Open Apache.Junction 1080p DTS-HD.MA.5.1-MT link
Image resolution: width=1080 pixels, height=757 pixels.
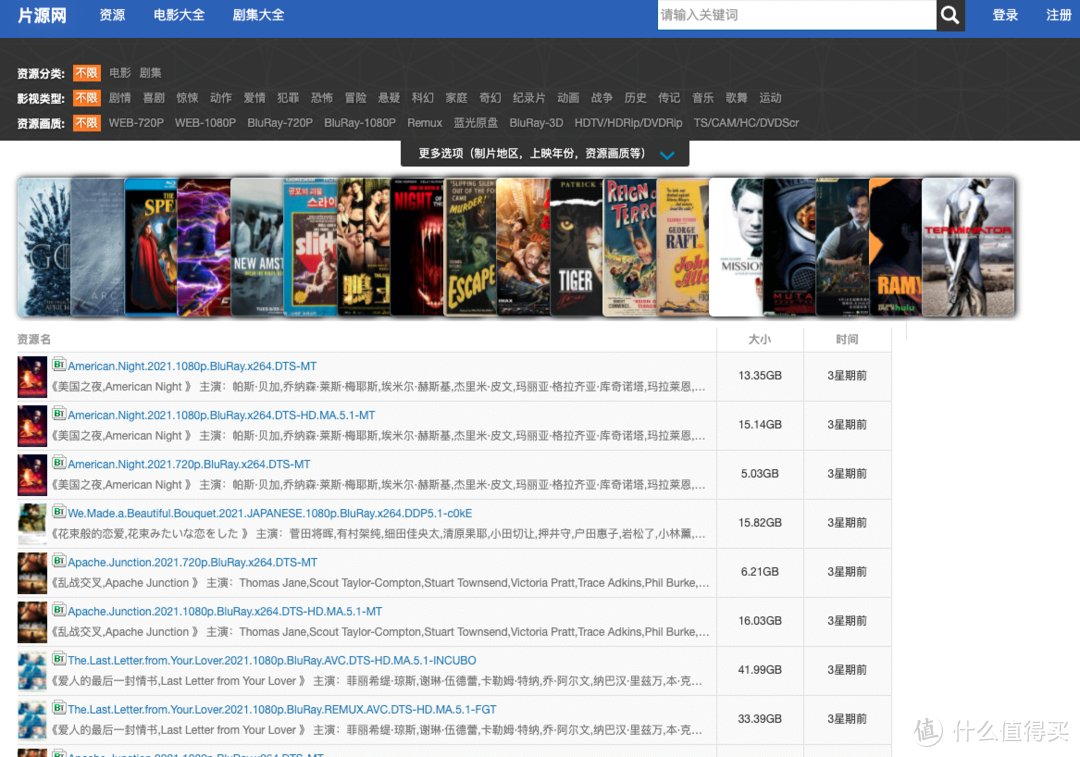[225, 611]
